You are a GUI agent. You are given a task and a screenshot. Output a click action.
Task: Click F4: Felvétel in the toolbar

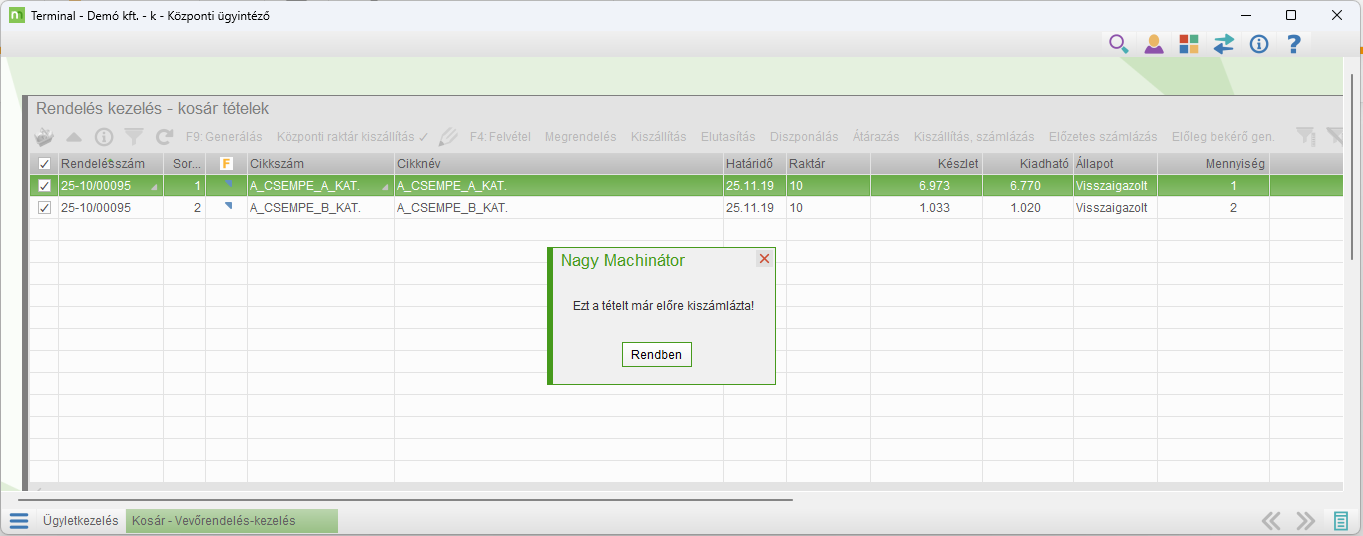pos(500,136)
